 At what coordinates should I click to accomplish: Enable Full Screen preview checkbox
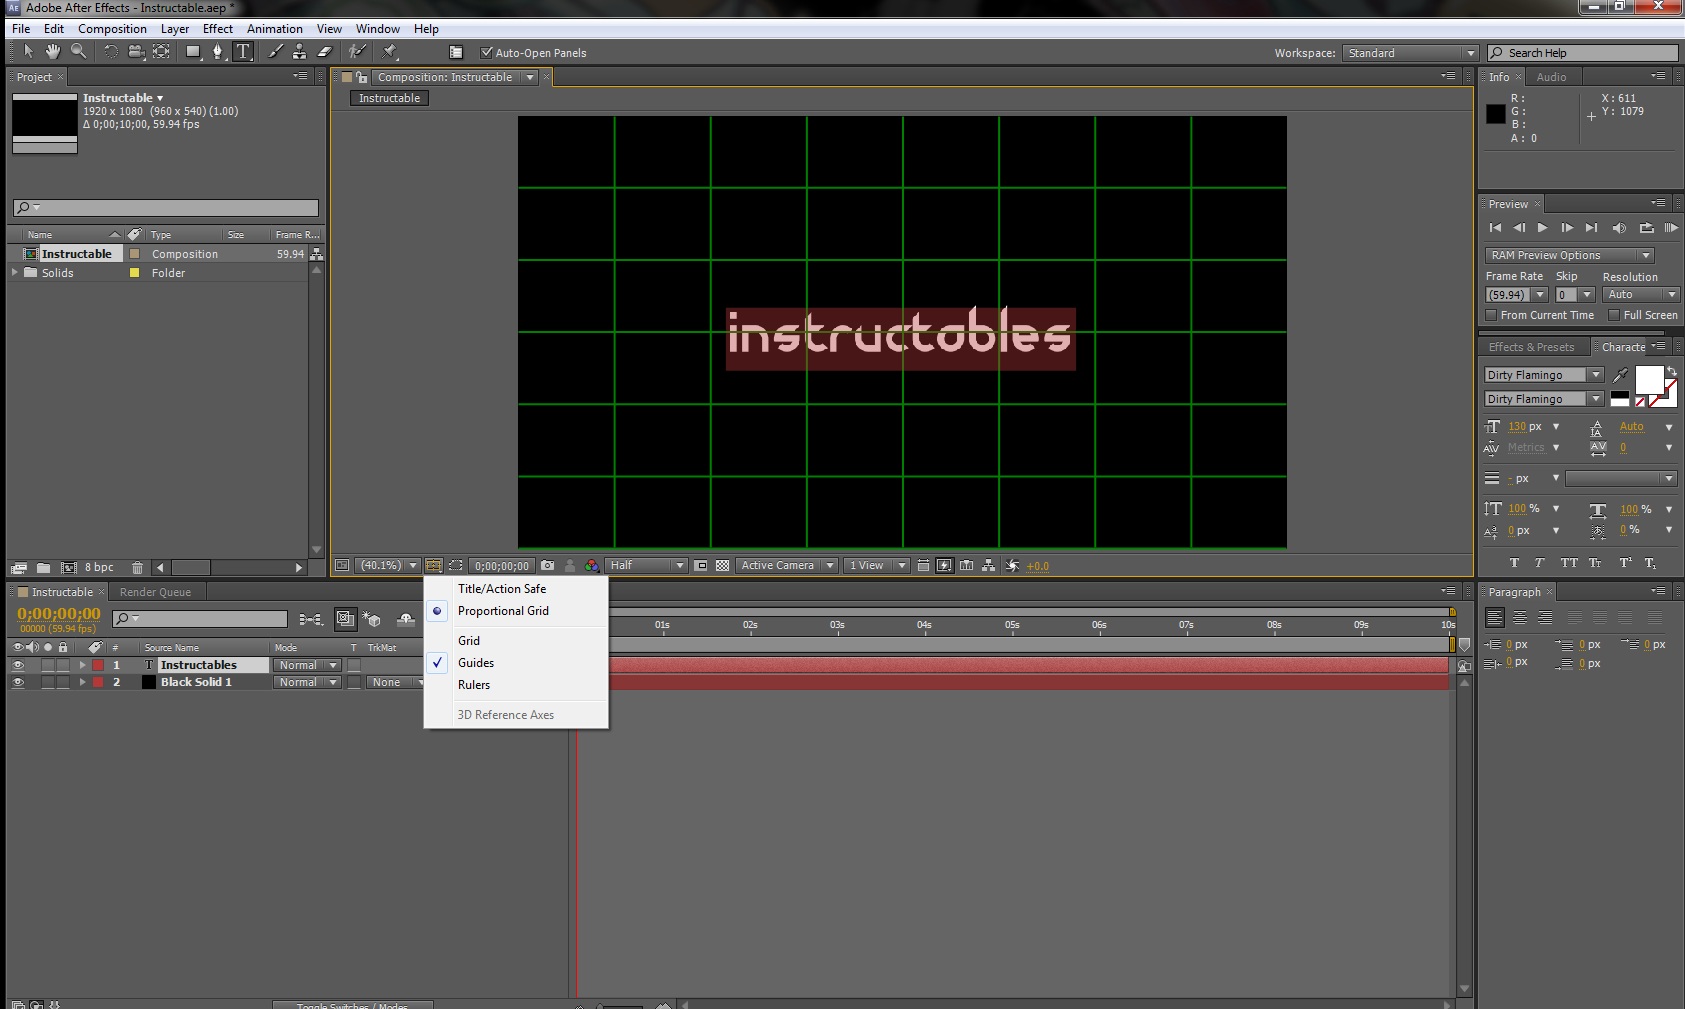[1614, 315]
